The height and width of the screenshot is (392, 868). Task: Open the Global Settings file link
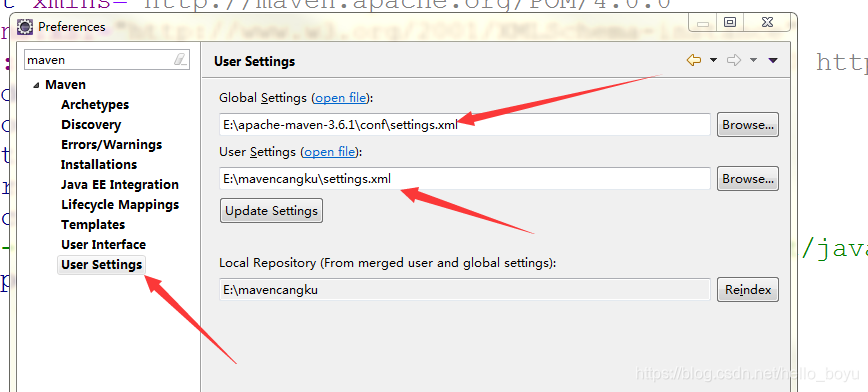[x=341, y=98]
